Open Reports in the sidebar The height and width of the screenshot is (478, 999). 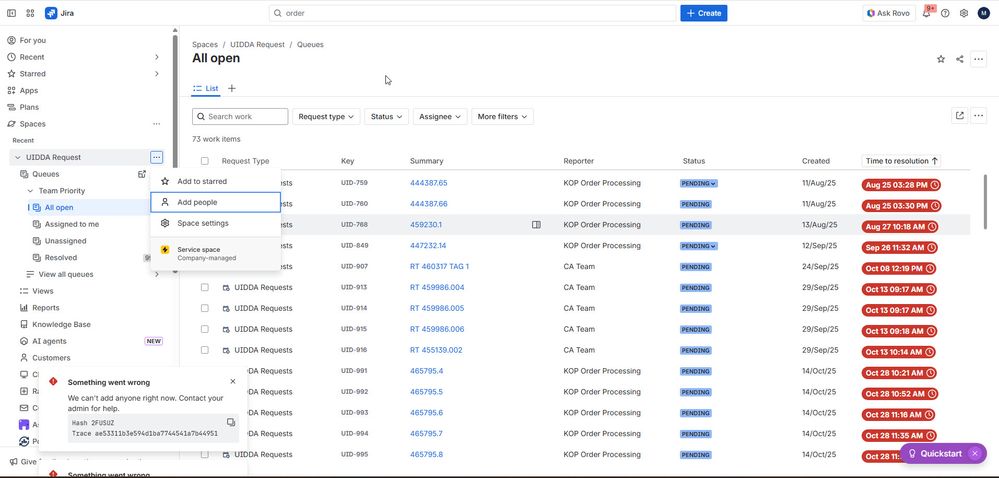(46, 308)
